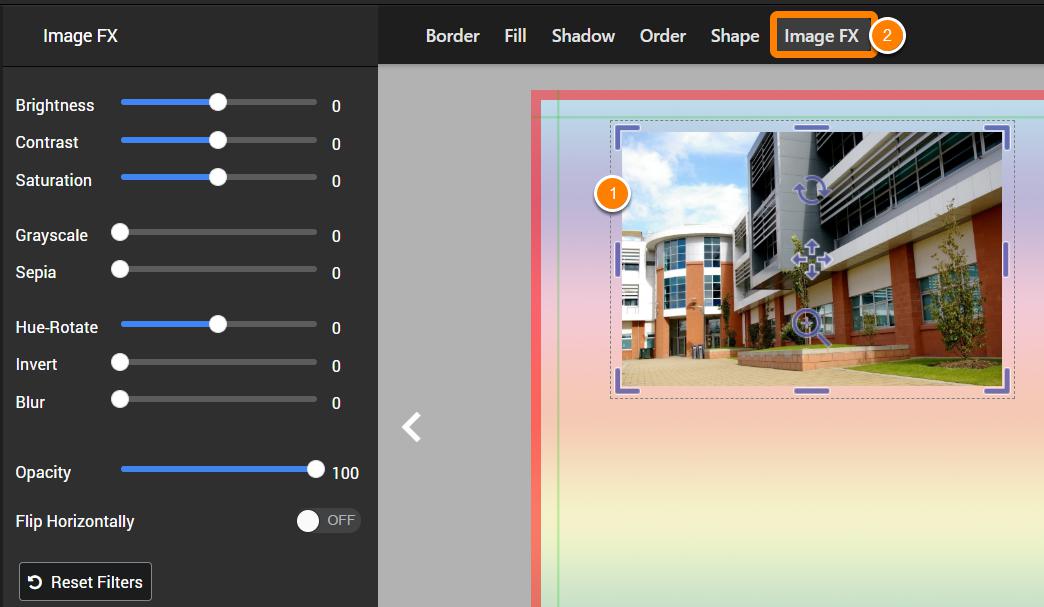Click the left-edge middle handle of the image
The height and width of the screenshot is (607, 1044).
(618, 259)
